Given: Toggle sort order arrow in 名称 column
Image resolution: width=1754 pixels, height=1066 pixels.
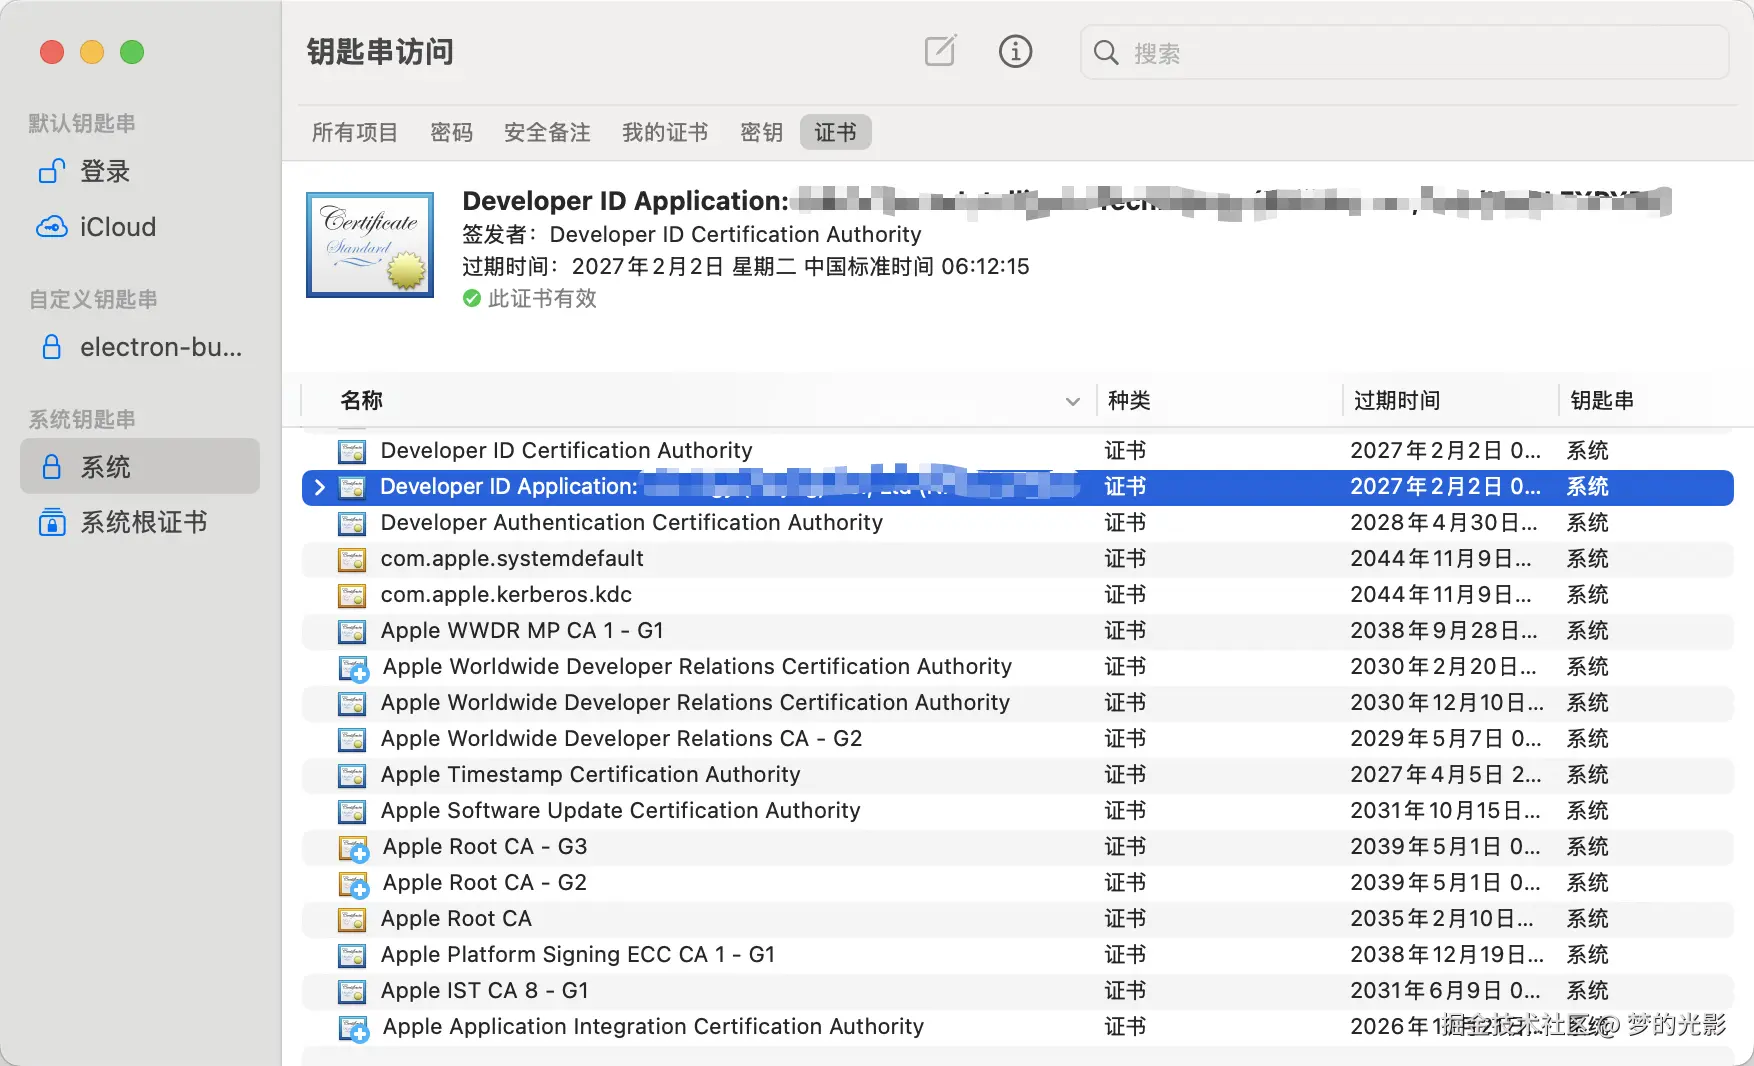Looking at the screenshot, I should click(x=1072, y=401).
